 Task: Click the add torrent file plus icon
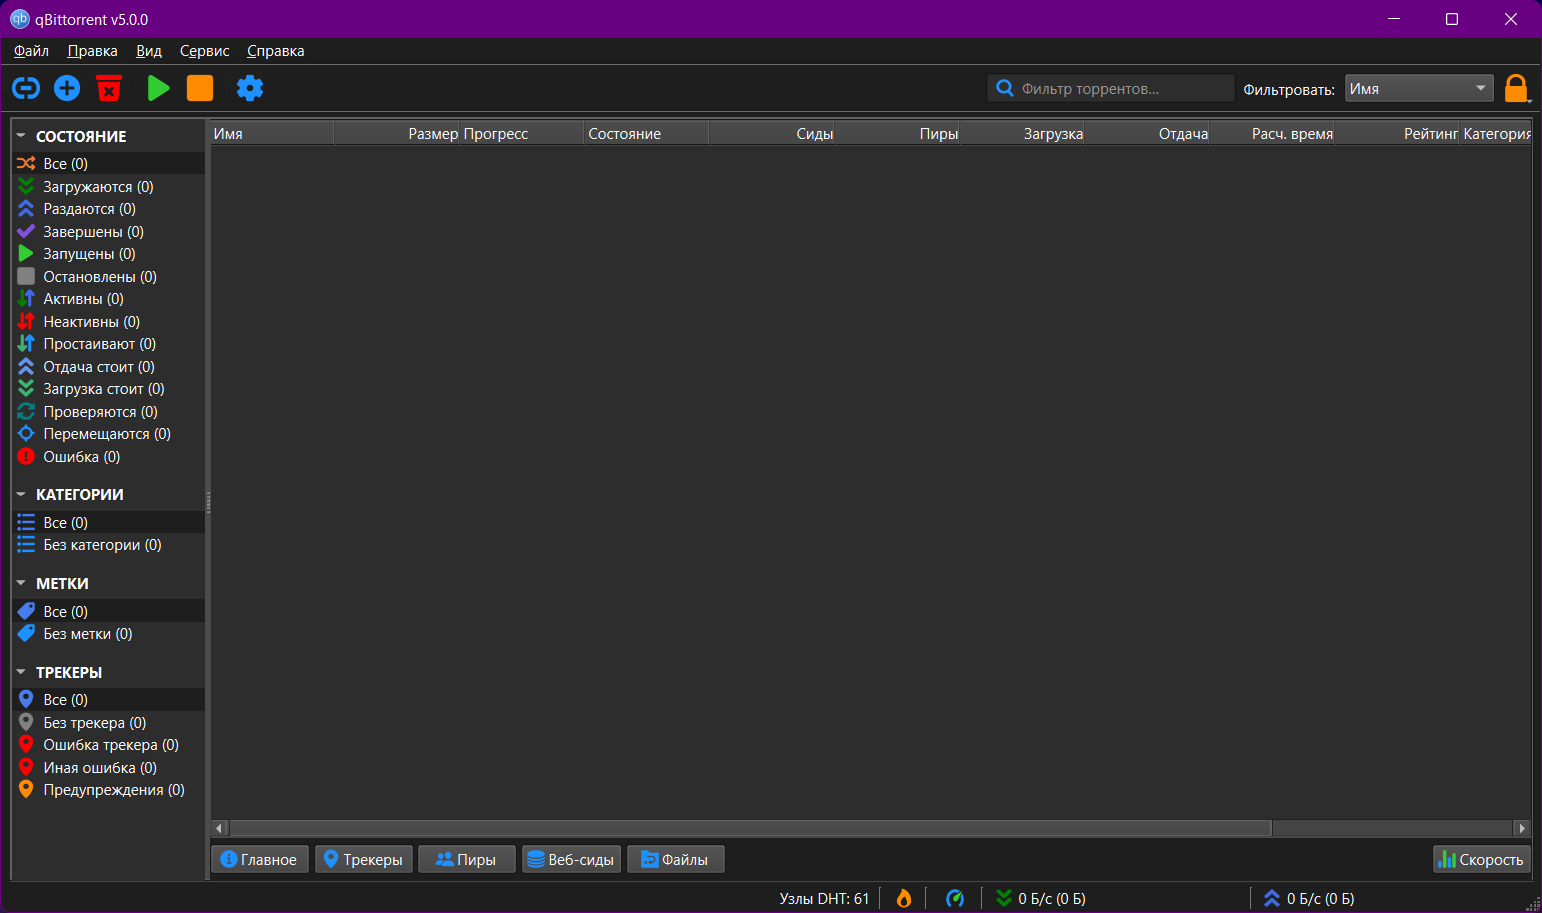click(67, 88)
